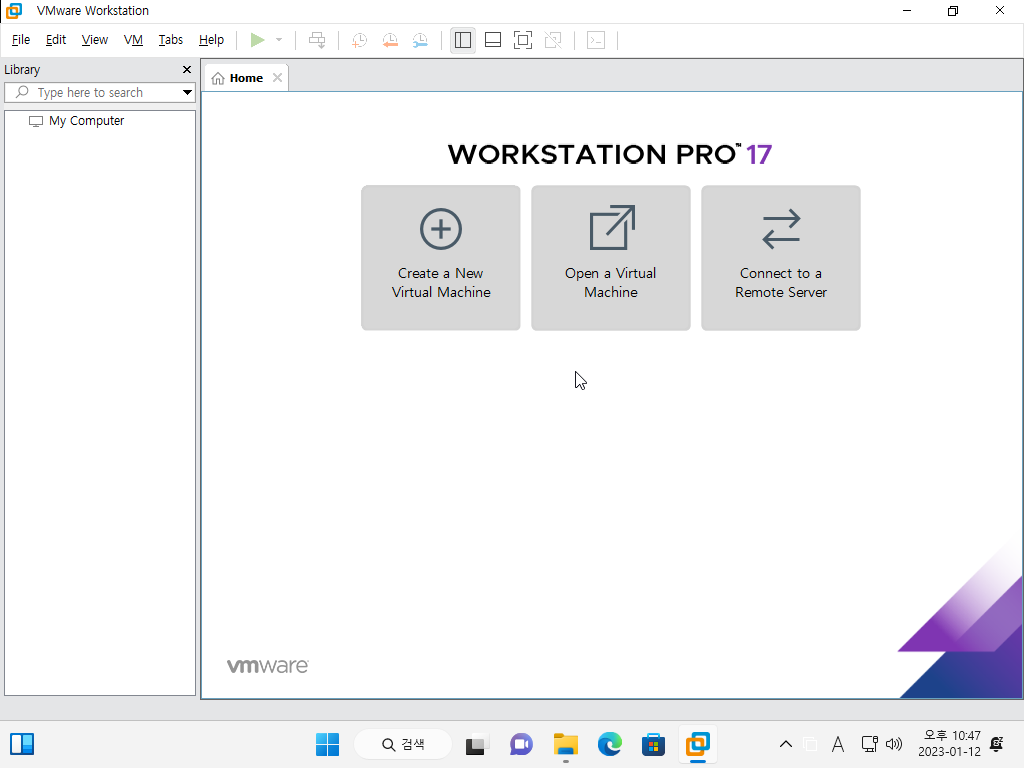The image size is (1024, 768).
Task: Close the Home tab
Action: point(278,78)
